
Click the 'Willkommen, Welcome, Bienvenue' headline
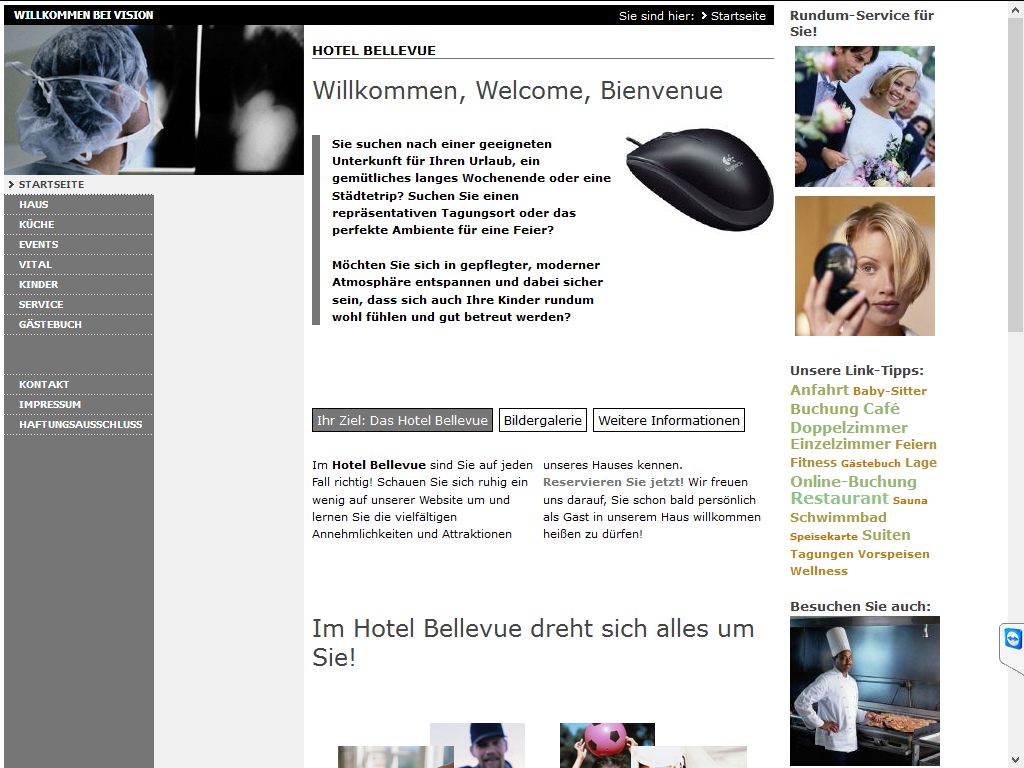point(517,90)
